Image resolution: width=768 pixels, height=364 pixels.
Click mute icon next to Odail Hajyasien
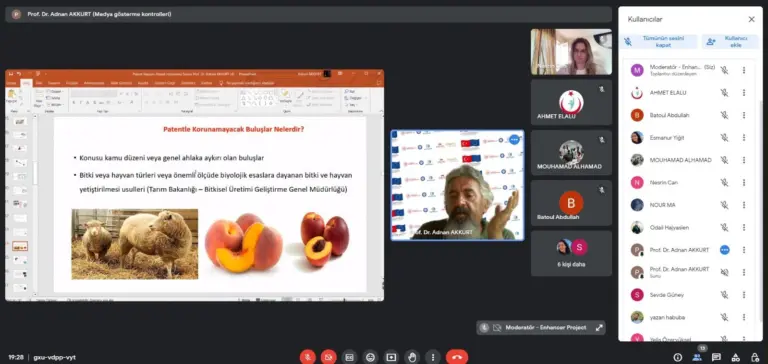pyautogui.click(x=724, y=227)
